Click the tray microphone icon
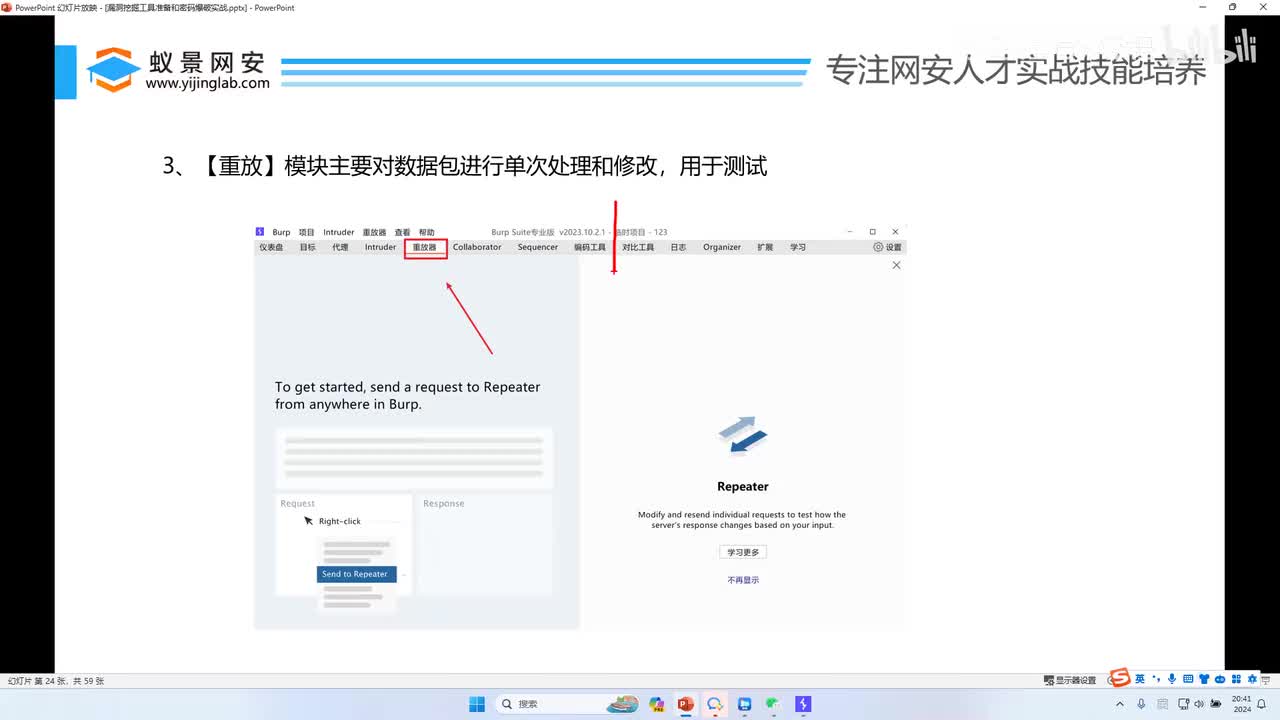 pos(1141,704)
